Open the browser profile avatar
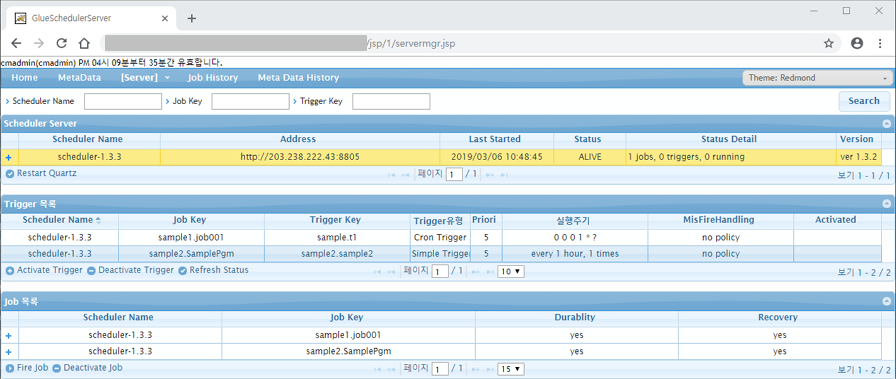Screen dimensions: 896x379 coord(857,43)
